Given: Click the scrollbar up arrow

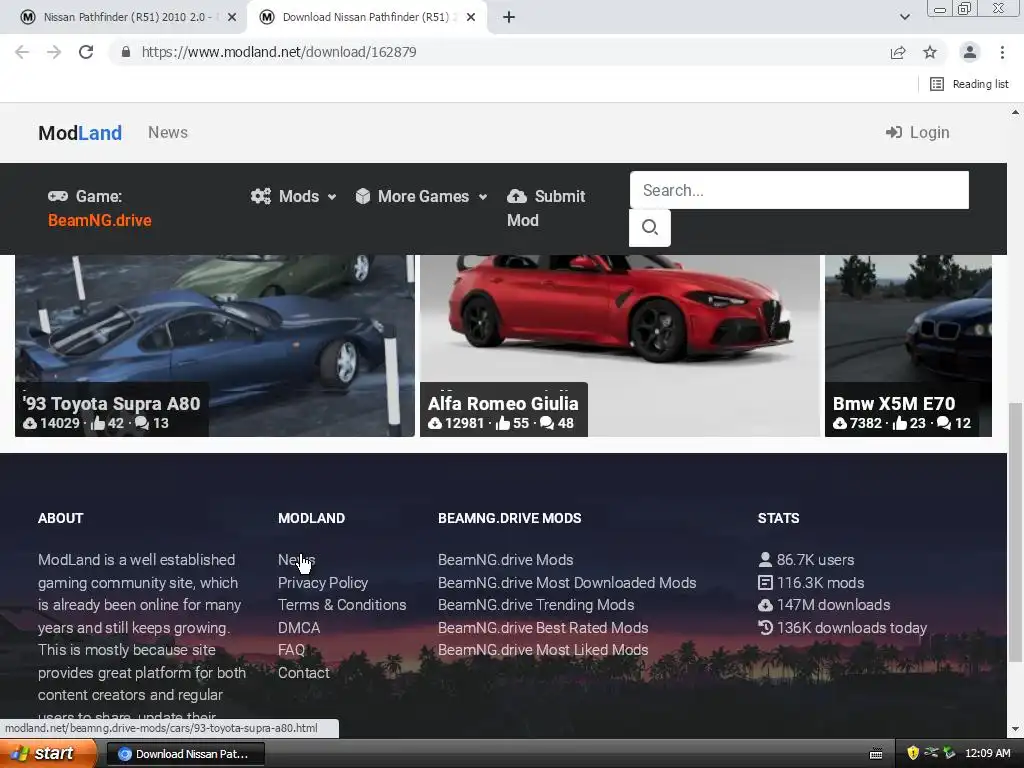Looking at the screenshot, I should click(1015, 112).
